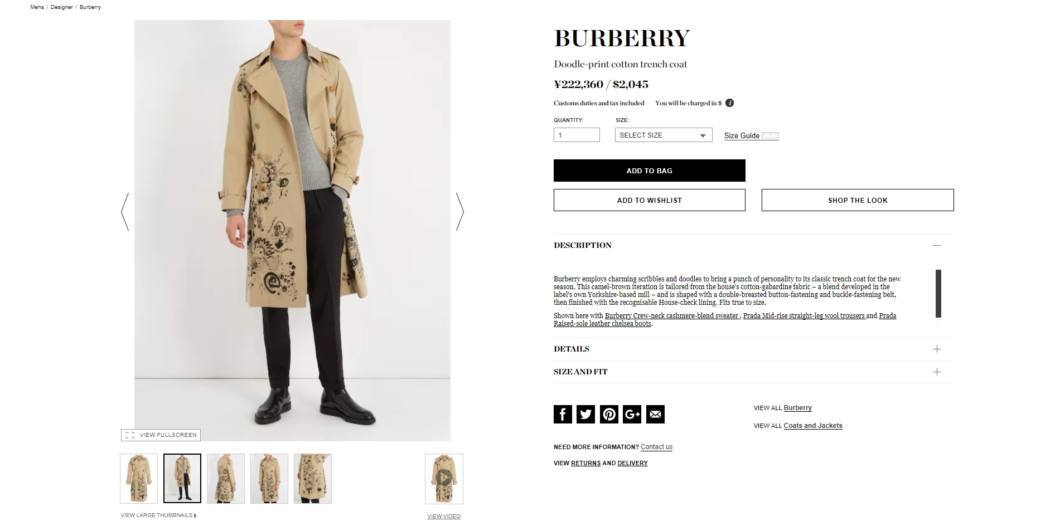The height and width of the screenshot is (526, 1060).
Task: Play the product video thumbnail
Action: point(443,478)
